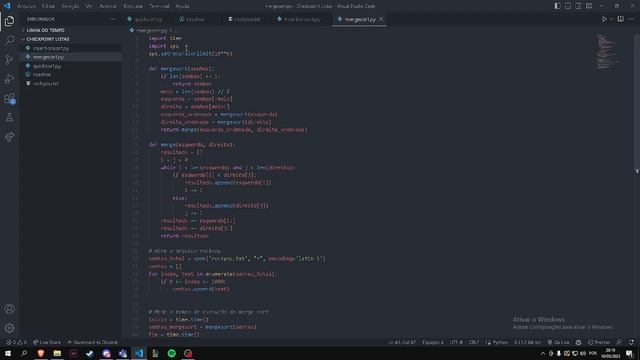The width and height of the screenshot is (640, 360).
Task: Click Reconnect to Discord in status bar
Action: coord(93,342)
